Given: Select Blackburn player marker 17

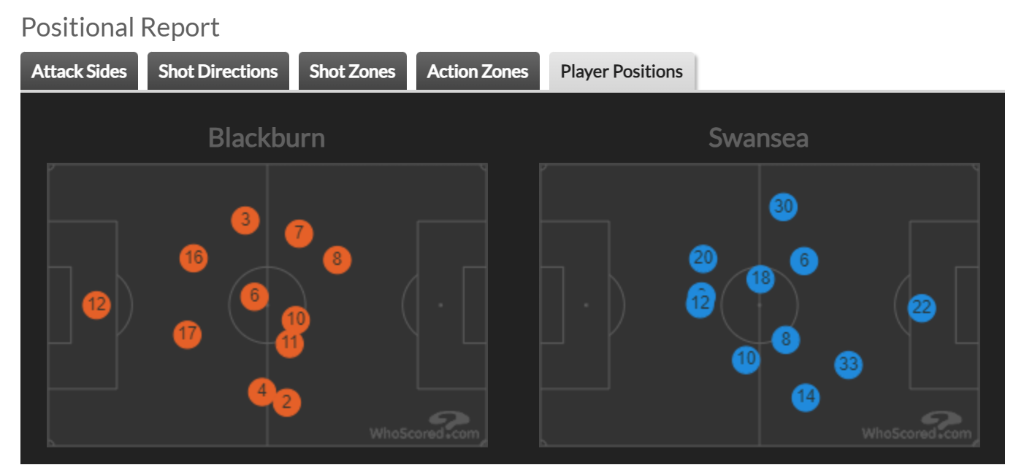Looking at the screenshot, I should (187, 334).
